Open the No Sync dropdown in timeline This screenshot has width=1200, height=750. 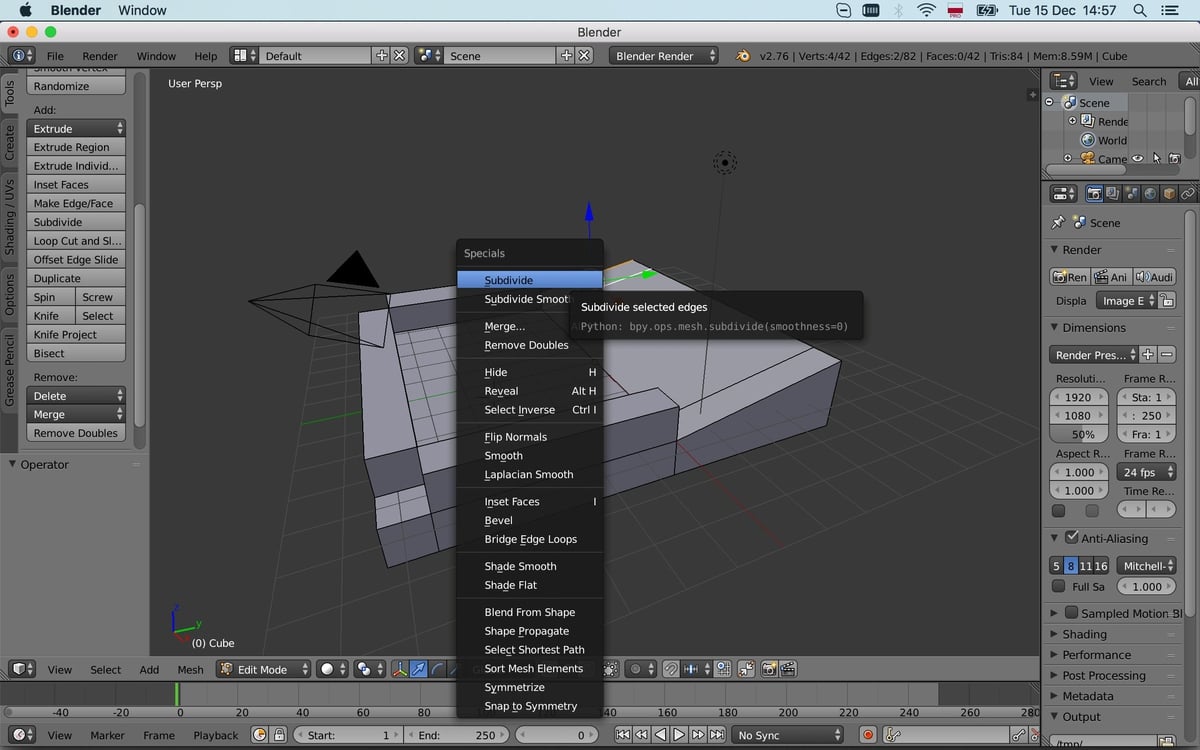point(788,735)
